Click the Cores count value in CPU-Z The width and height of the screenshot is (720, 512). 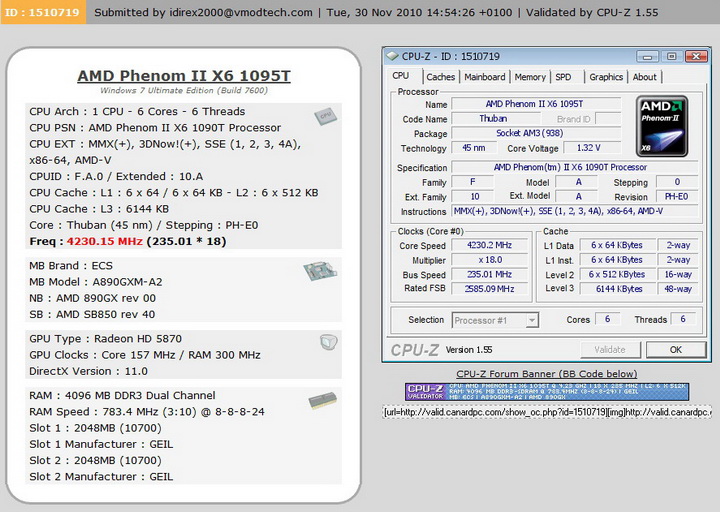(x=608, y=319)
